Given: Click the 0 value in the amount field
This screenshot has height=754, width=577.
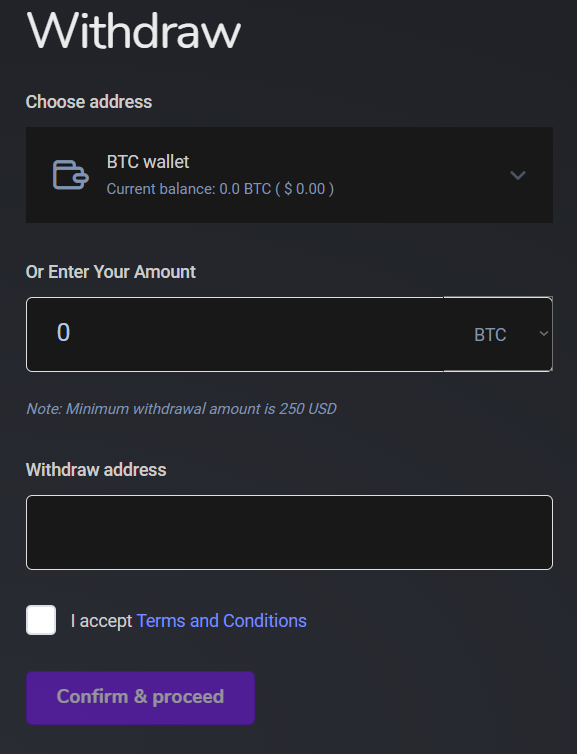Looking at the screenshot, I should point(63,332).
